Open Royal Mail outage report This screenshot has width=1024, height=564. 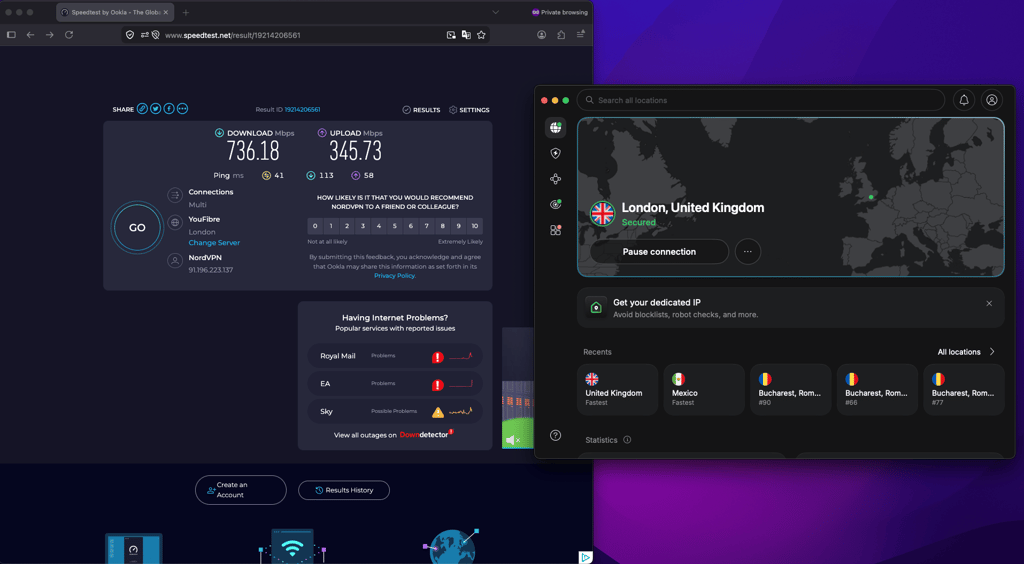coord(395,356)
